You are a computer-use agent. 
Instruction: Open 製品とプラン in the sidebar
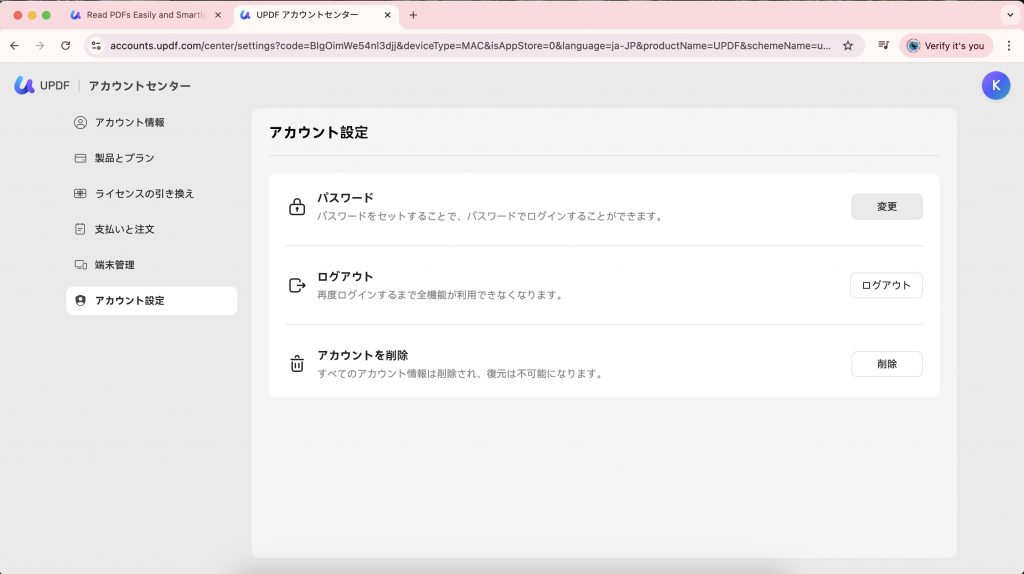[152, 158]
